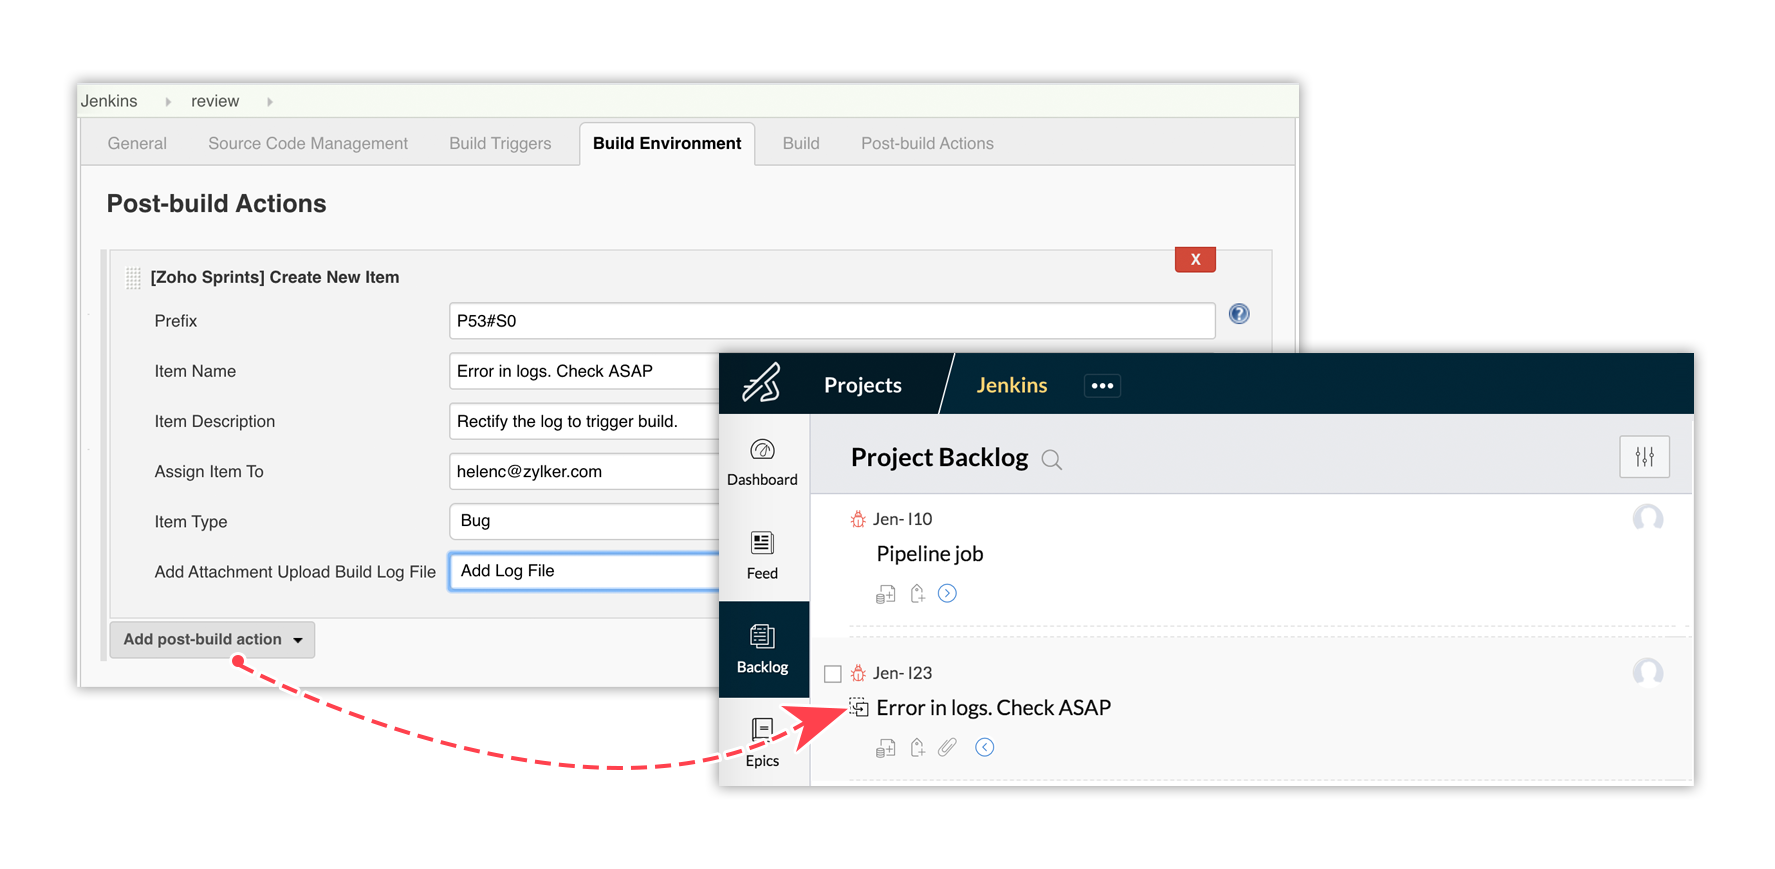Click the Jen-I23 item ID
The height and width of the screenshot is (869, 1775).
point(902,673)
